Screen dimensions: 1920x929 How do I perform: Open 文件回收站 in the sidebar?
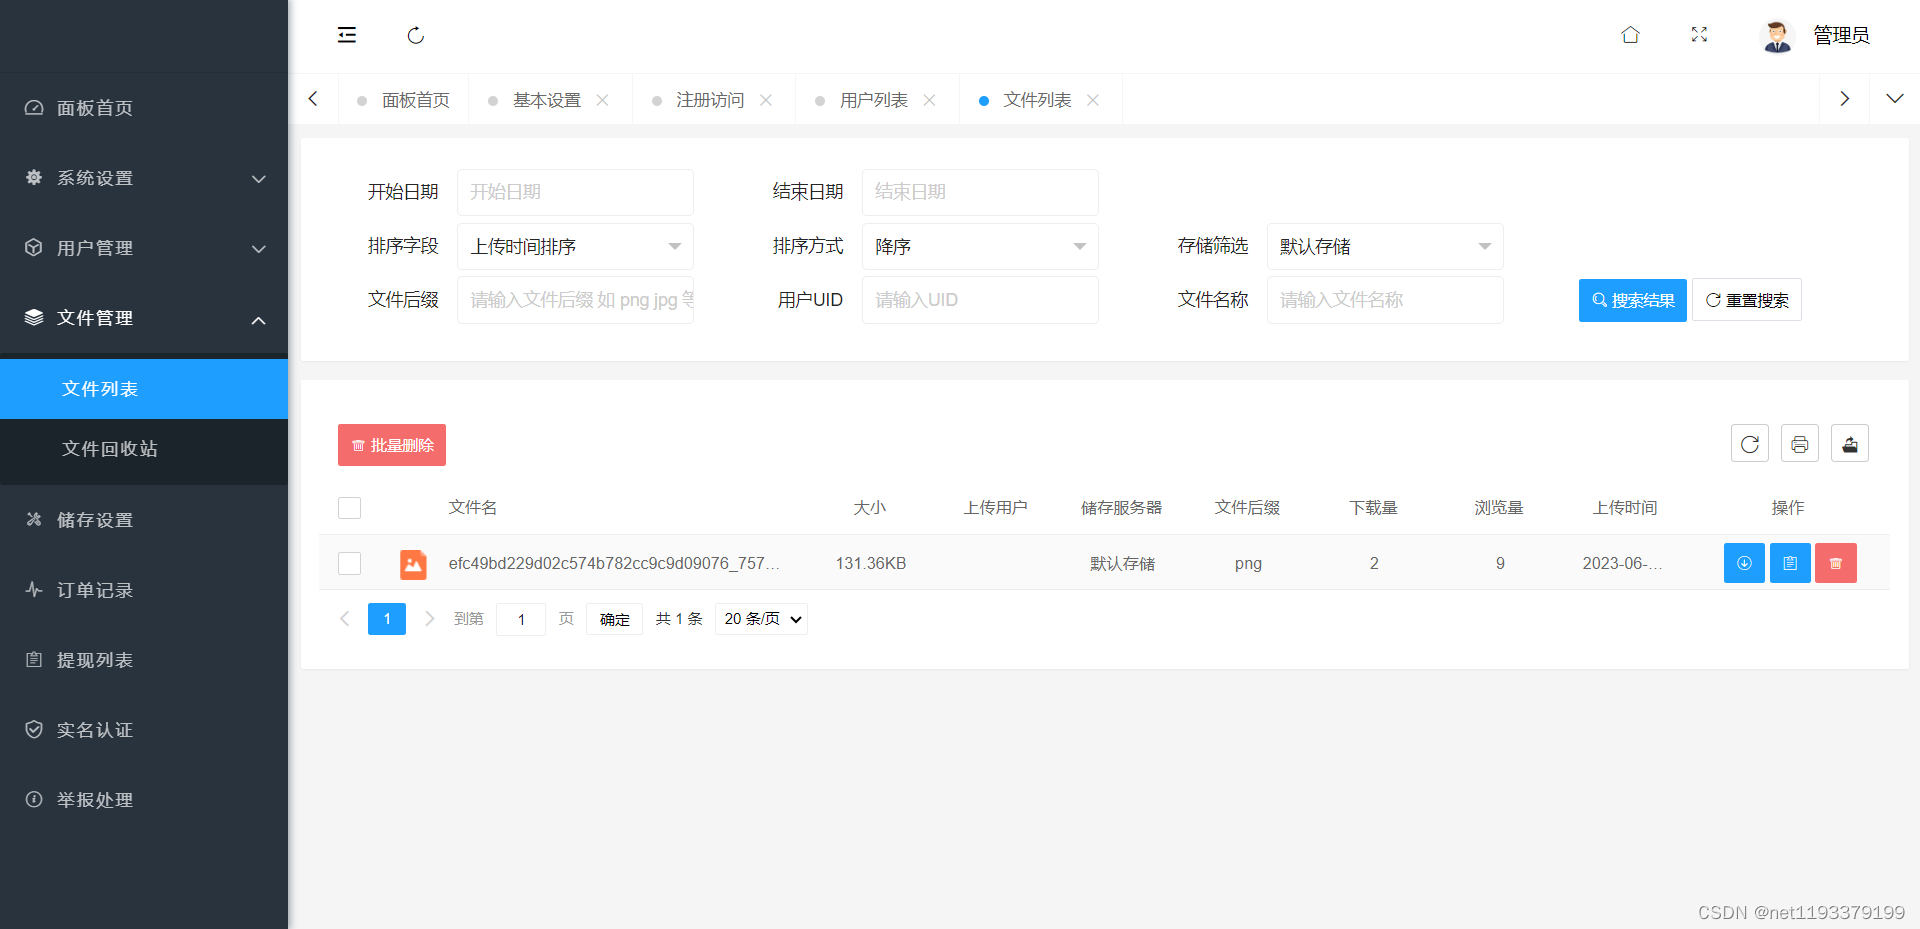point(144,449)
